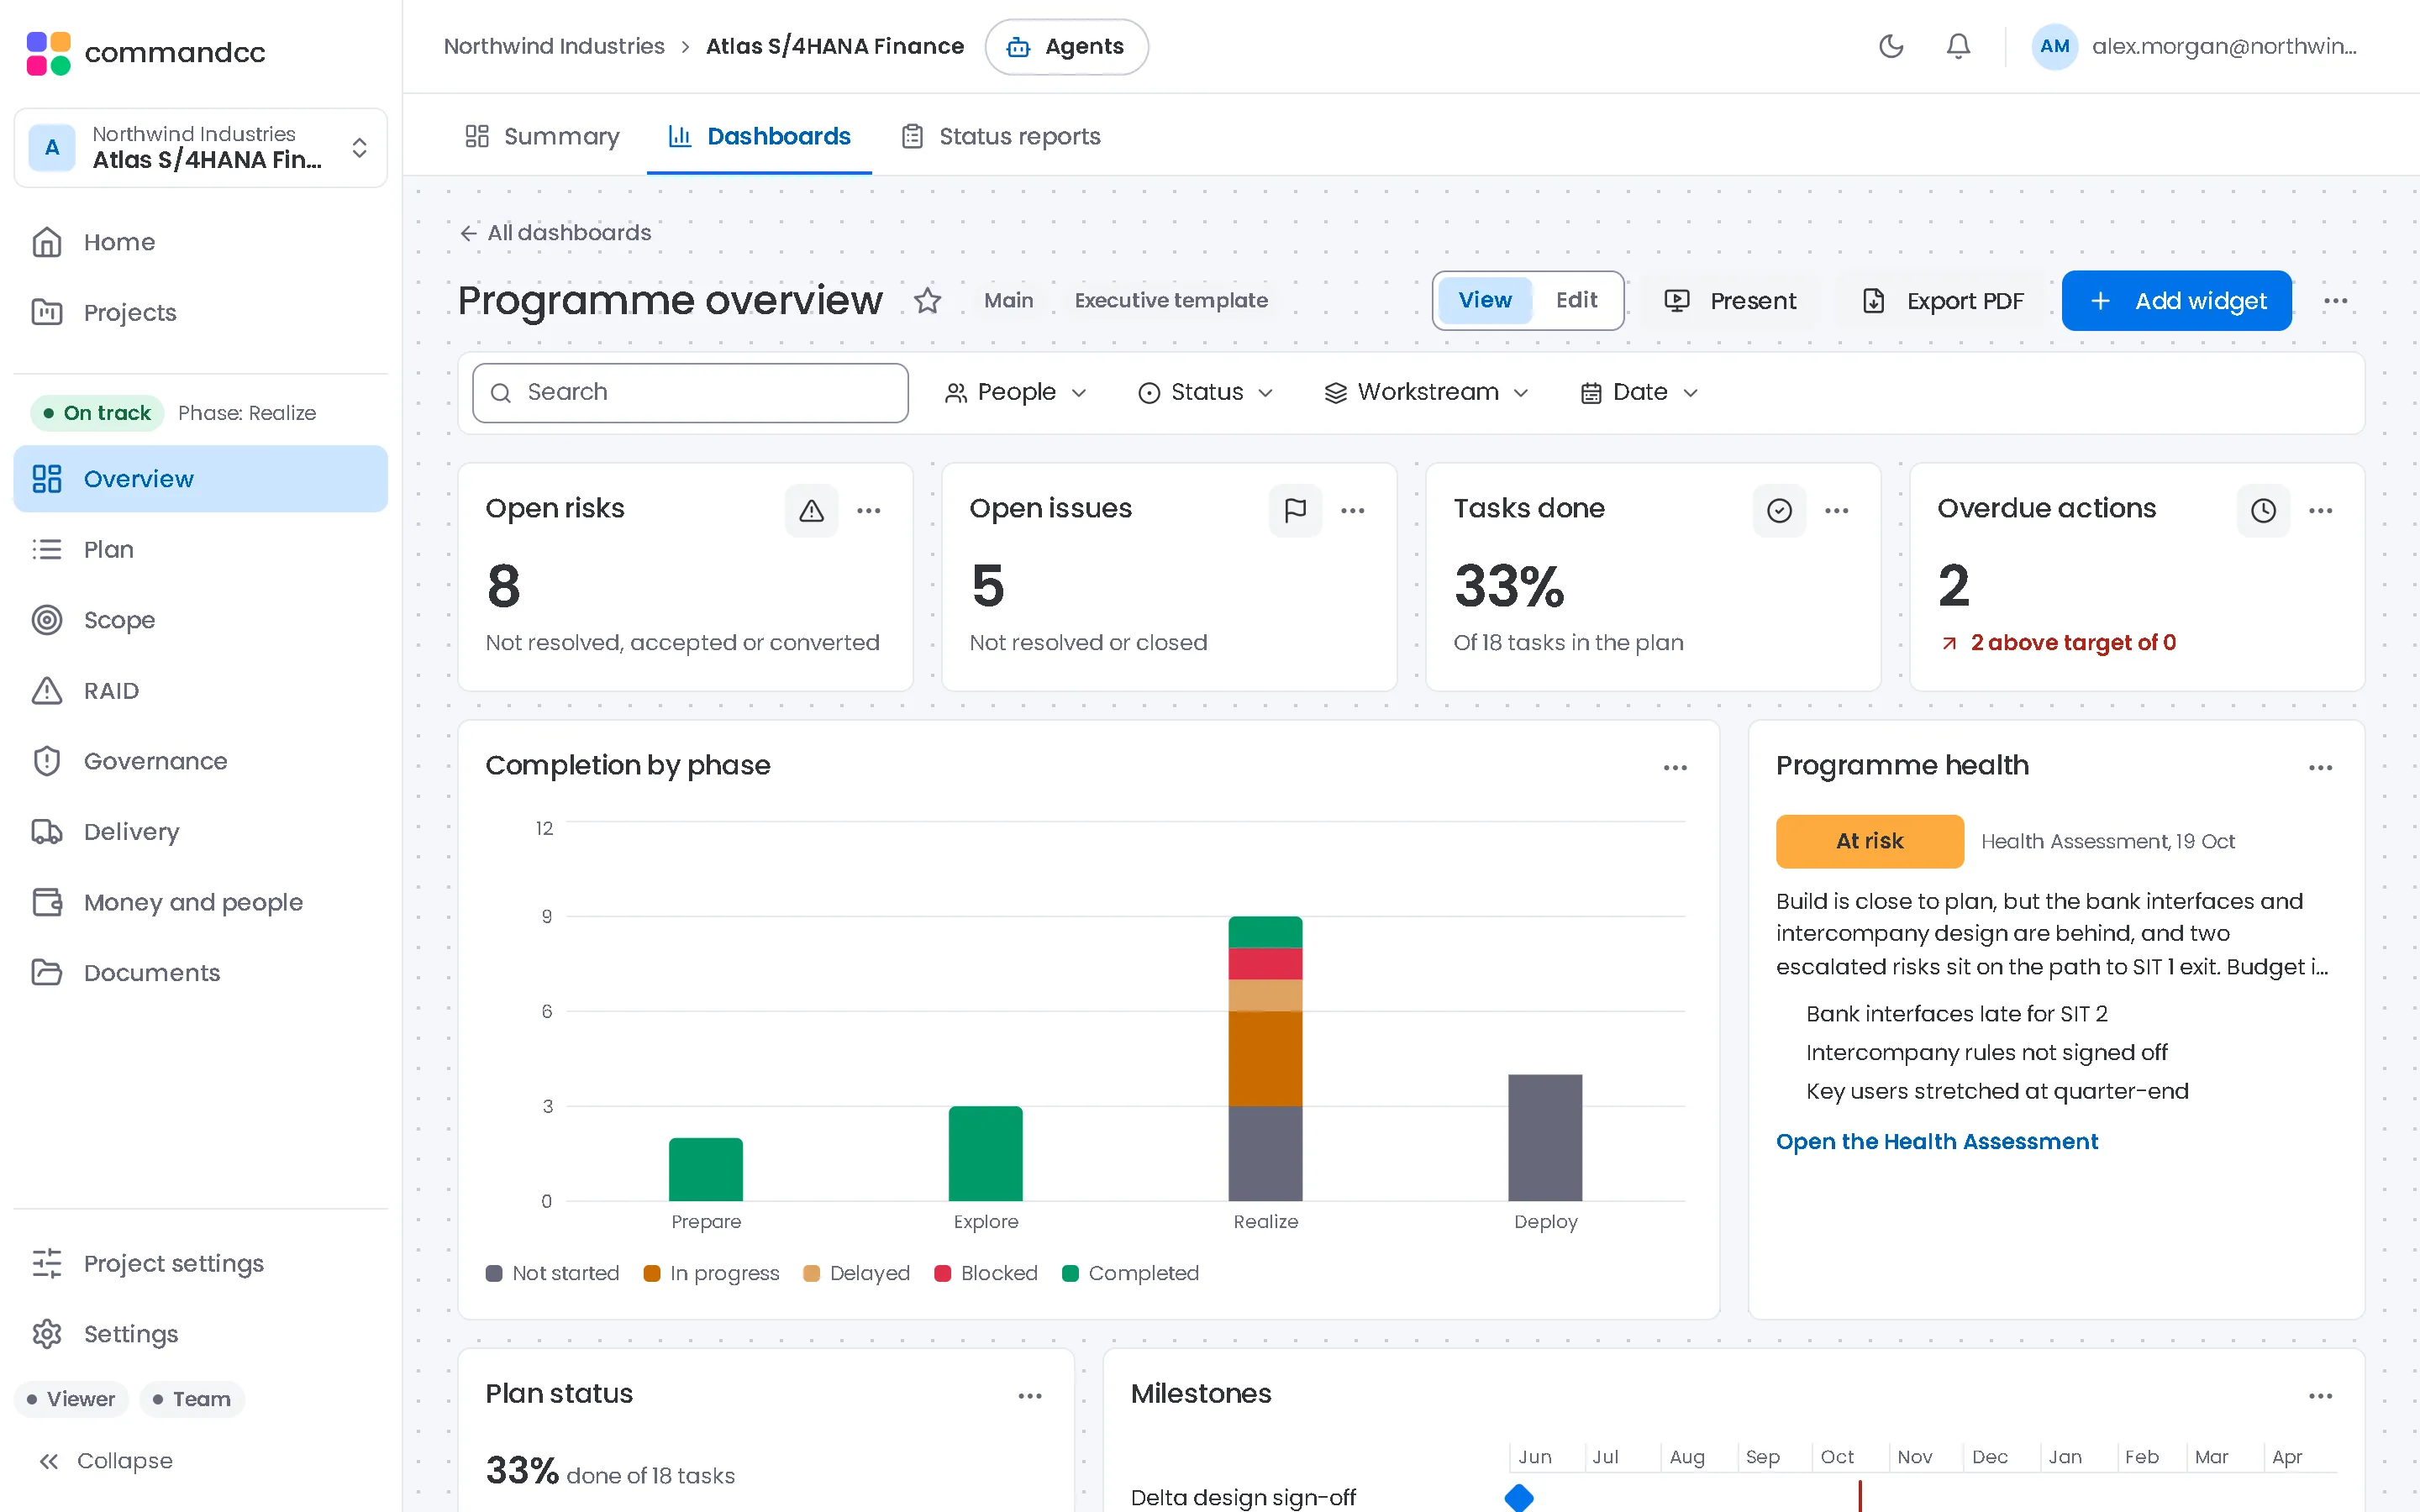Screen dimensions: 2420x1512
Task: Collapse the sidebar
Action: click(x=105, y=1461)
